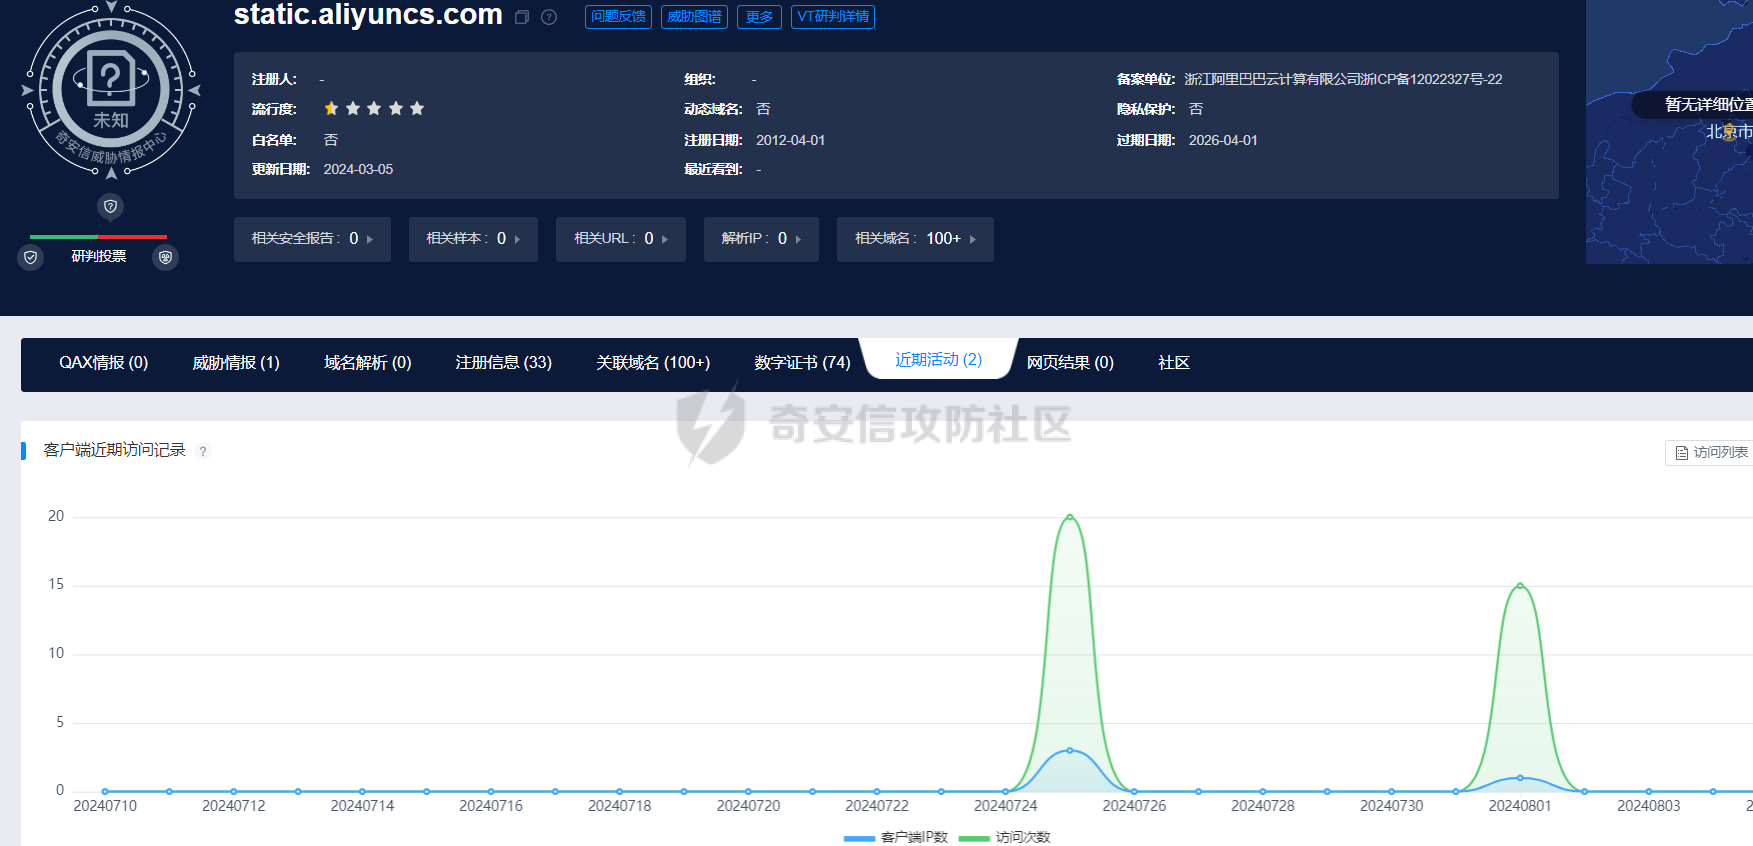Switch to 网页结果 (0) tab

point(1070,363)
